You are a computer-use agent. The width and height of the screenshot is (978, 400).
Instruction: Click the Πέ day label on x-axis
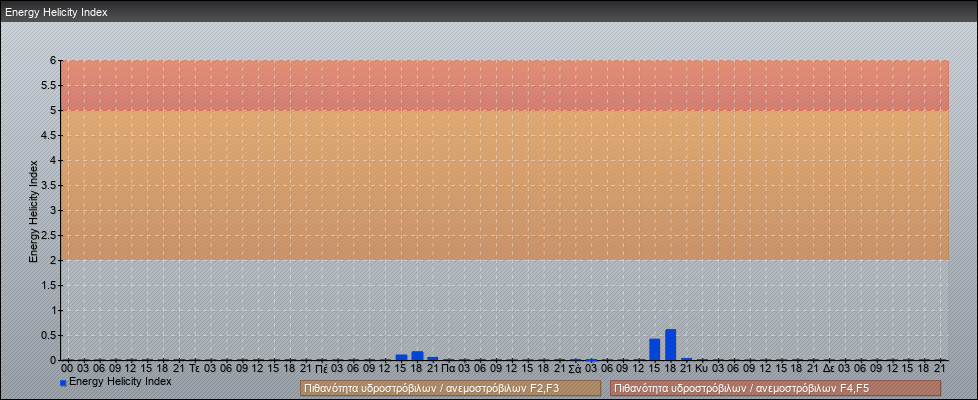[x=321, y=369]
